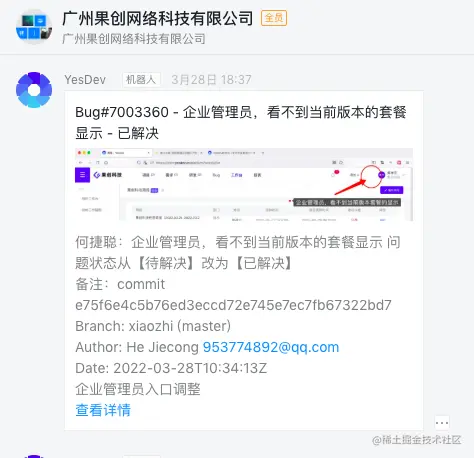Click the notification bell with red badge
Viewport: 474px width, 458px height.
point(334,174)
